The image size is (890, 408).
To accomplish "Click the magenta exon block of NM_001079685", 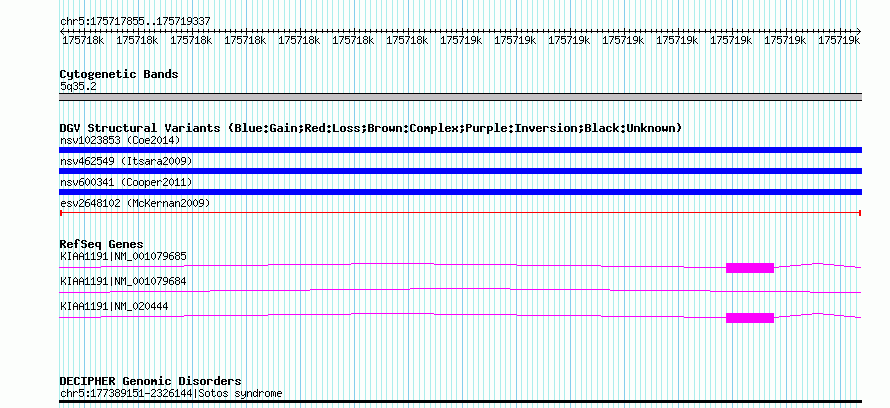I will (x=750, y=268).
